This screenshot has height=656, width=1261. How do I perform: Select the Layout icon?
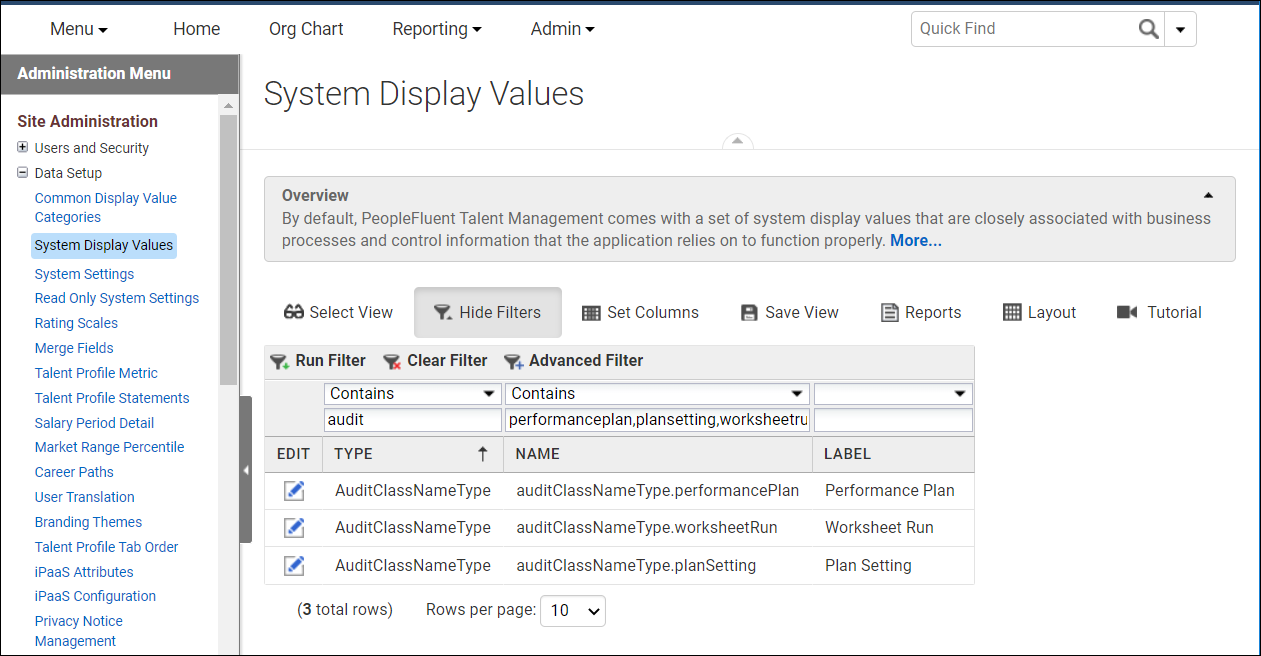point(1013,312)
